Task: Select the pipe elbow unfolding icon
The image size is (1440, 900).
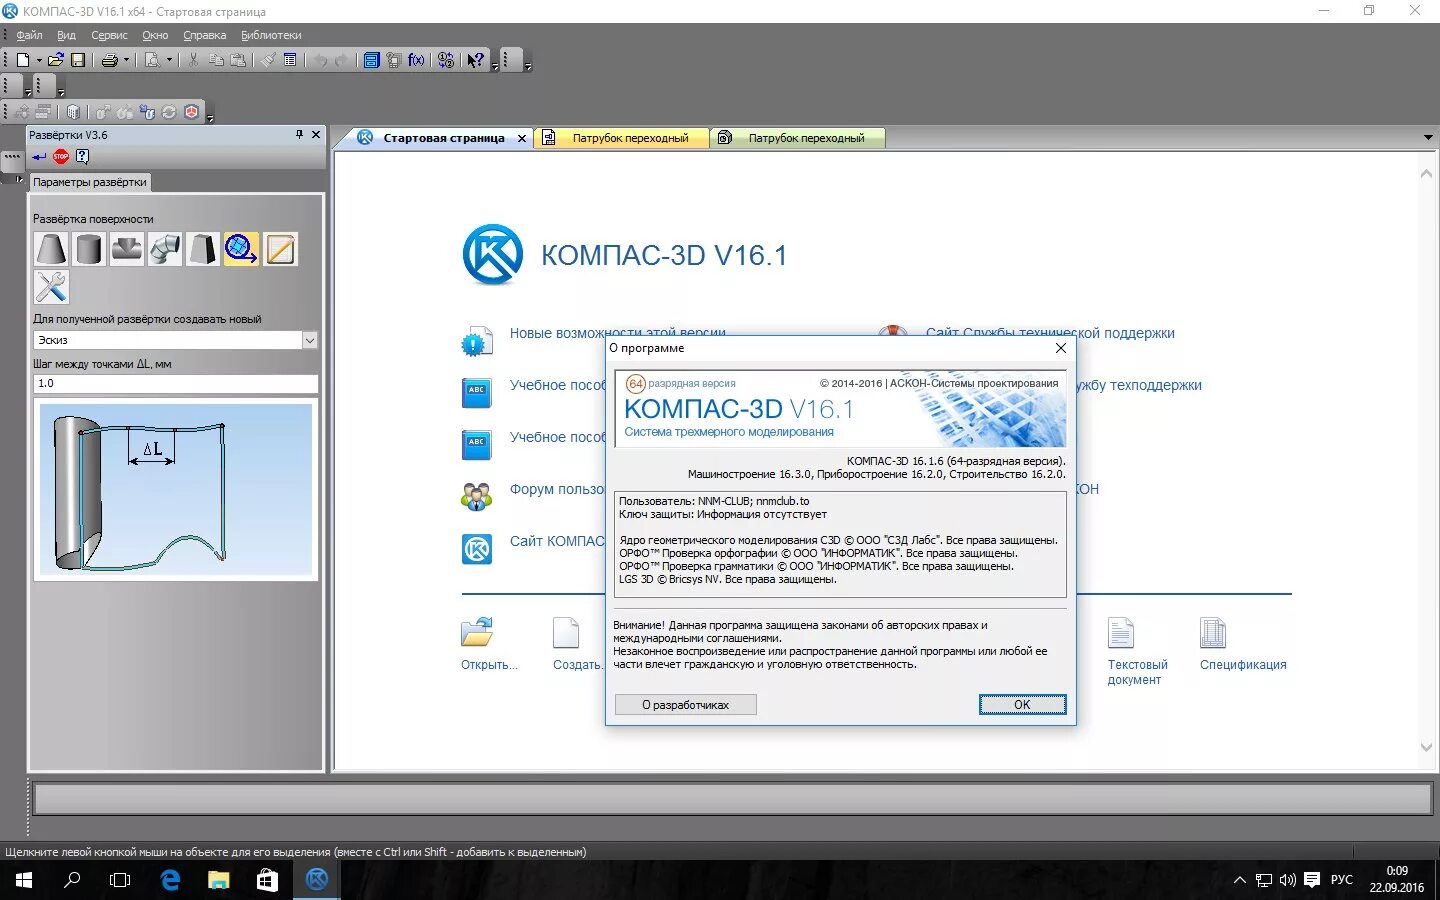Action: coord(165,249)
